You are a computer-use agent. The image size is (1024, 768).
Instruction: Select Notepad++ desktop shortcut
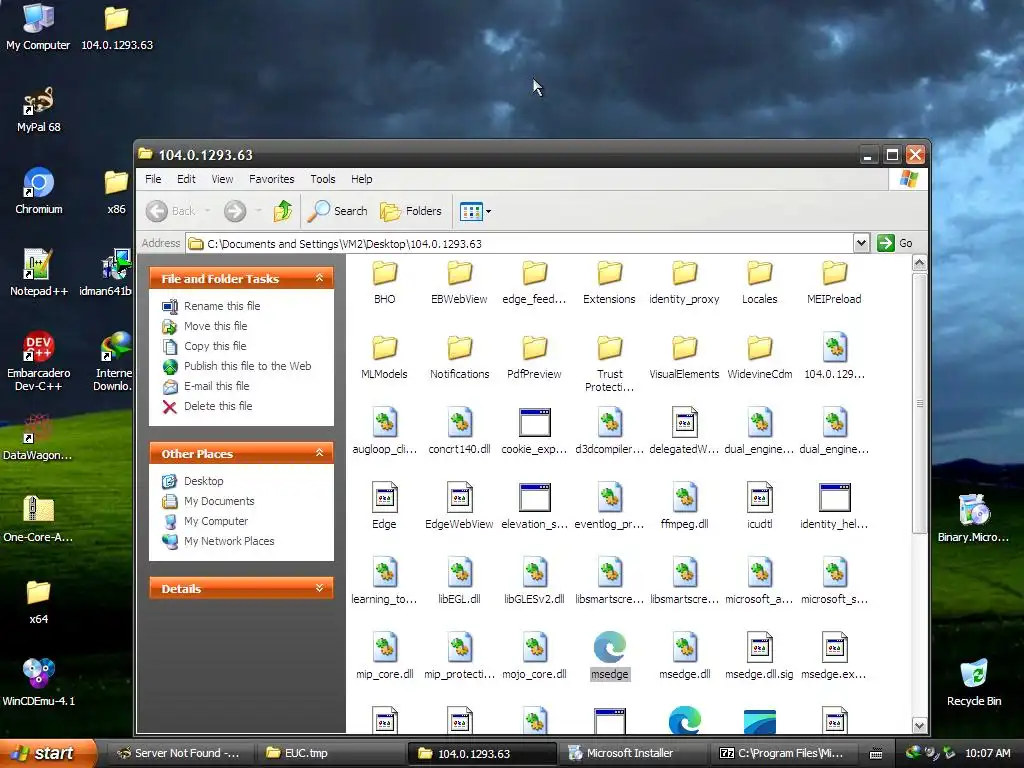pyautogui.click(x=39, y=273)
